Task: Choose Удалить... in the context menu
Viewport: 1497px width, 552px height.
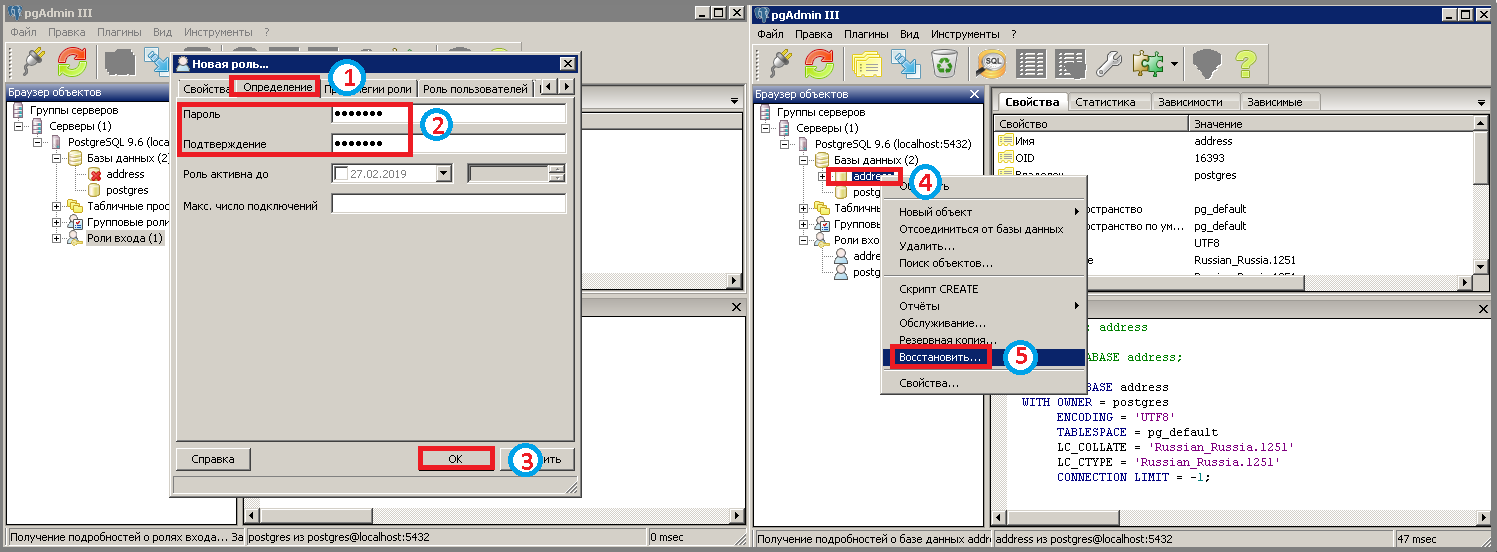Action: click(985, 246)
